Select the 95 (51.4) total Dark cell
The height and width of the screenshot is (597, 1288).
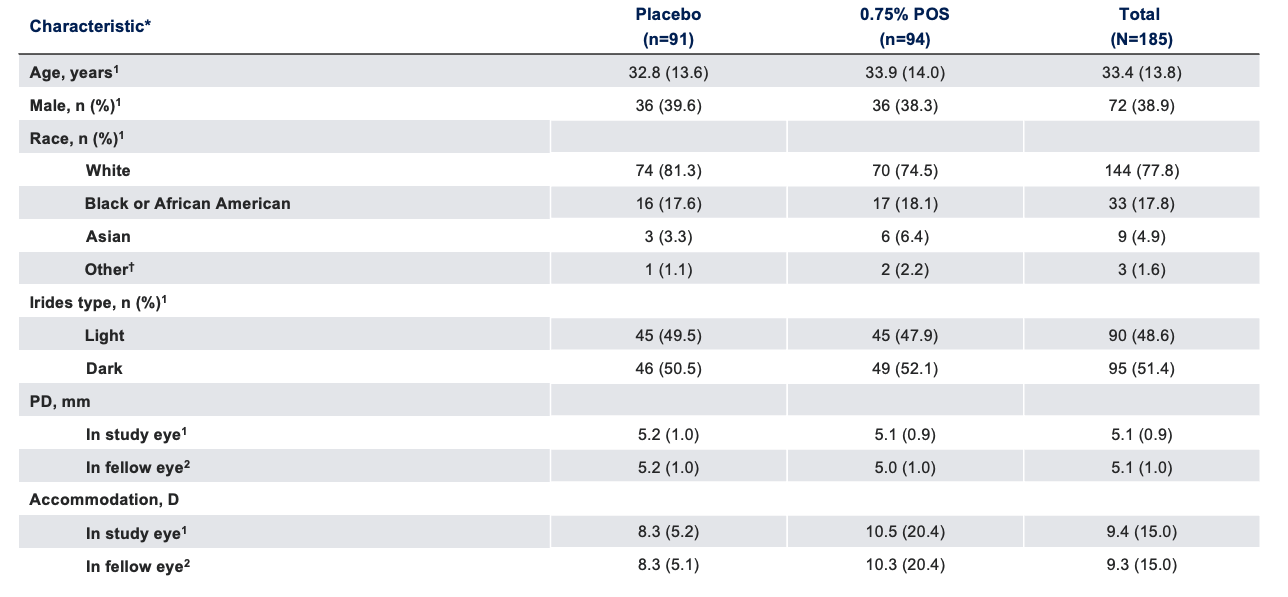coord(1140,368)
